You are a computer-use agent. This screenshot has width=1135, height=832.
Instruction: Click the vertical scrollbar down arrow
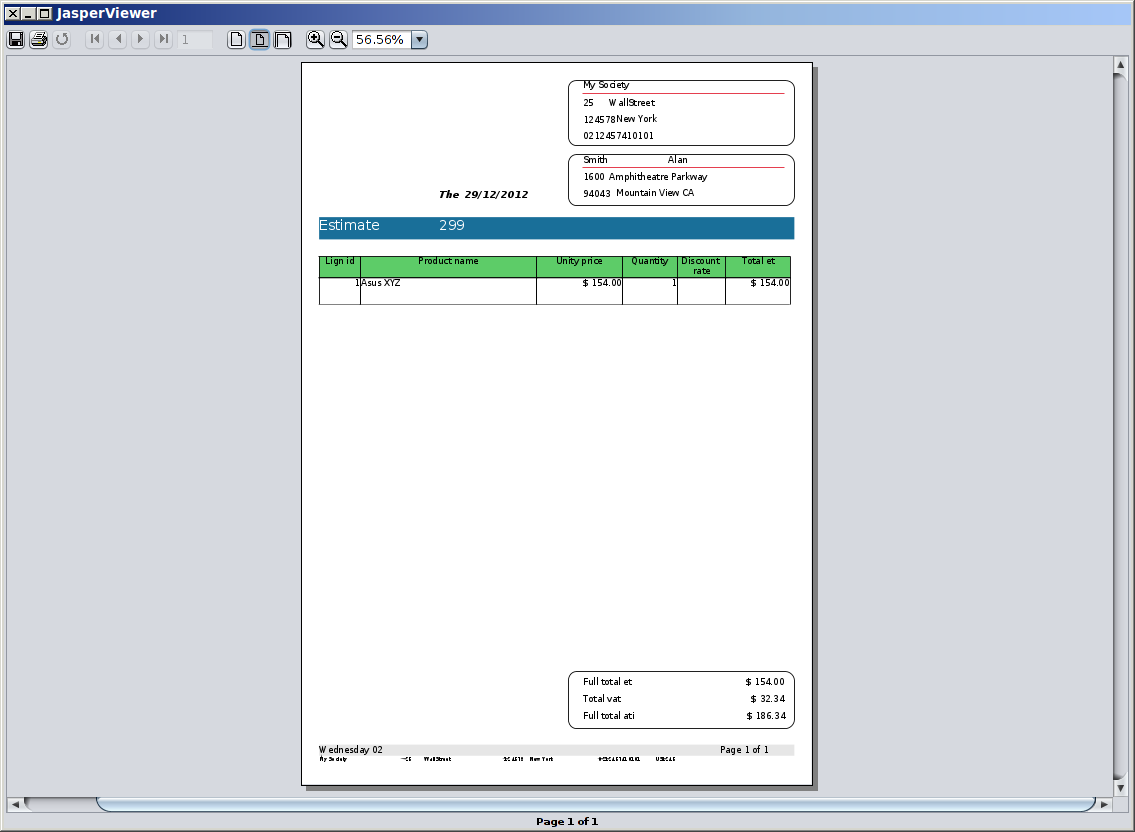1120,788
